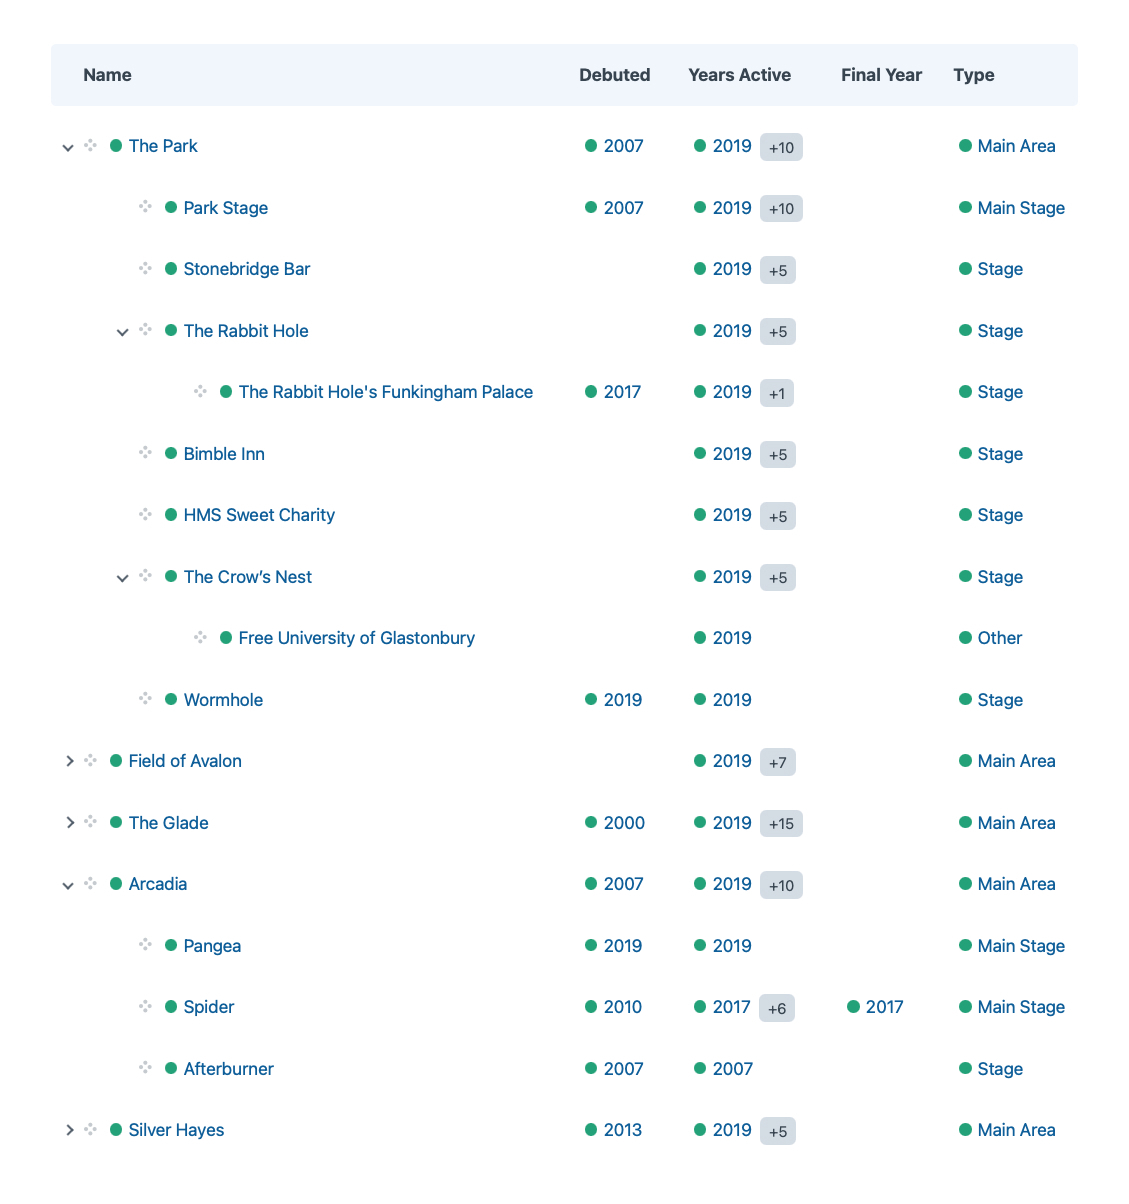Viewport: 1129px width, 1204px height.
Task: Click drag handle icon beside Afterburner
Action: pos(145,1068)
